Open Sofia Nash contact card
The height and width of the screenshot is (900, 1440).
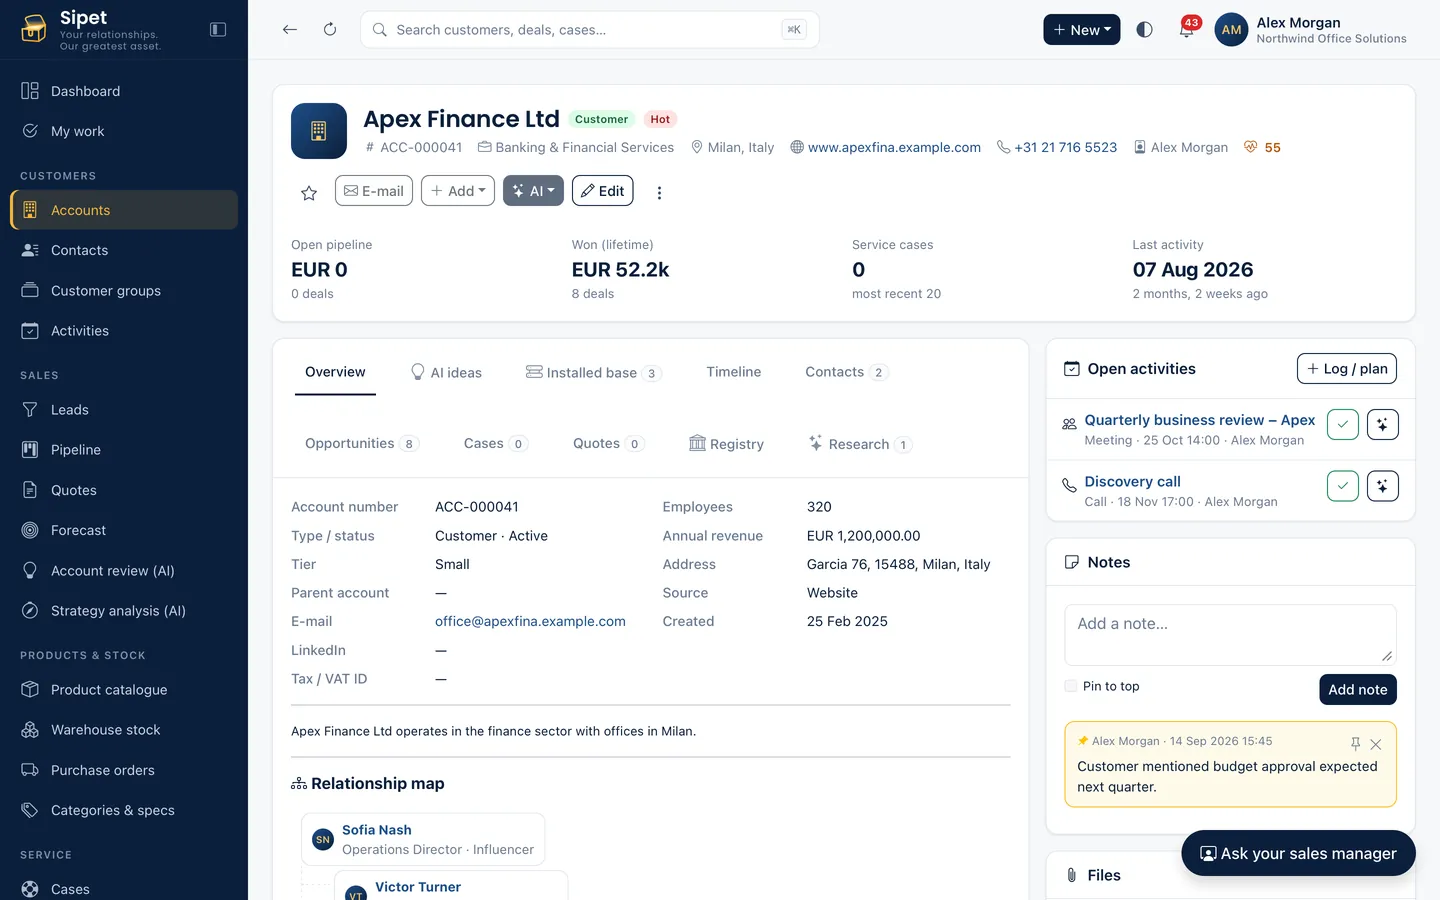tap(423, 839)
